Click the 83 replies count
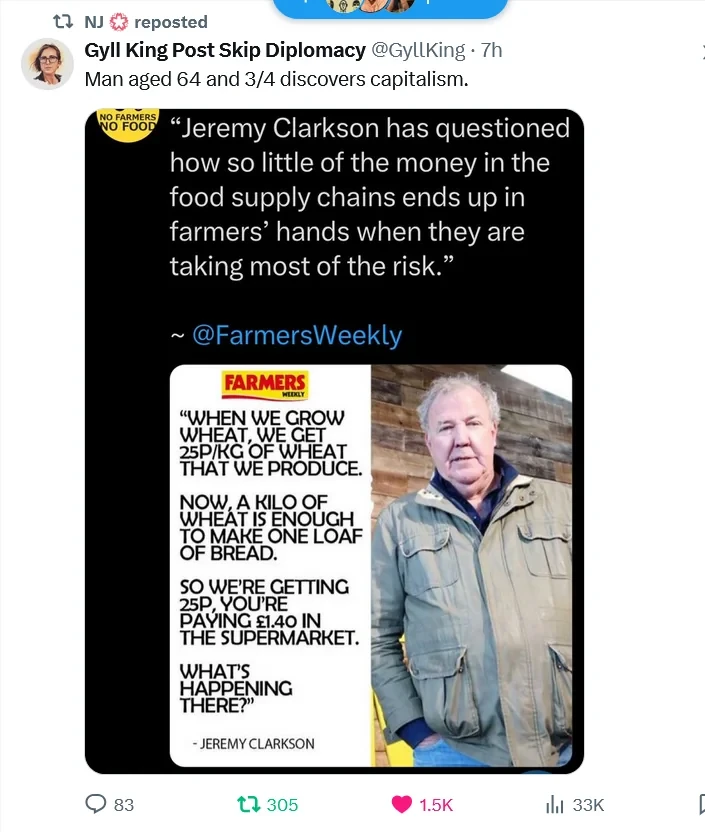Viewport: 705px width, 832px height. (x=124, y=805)
